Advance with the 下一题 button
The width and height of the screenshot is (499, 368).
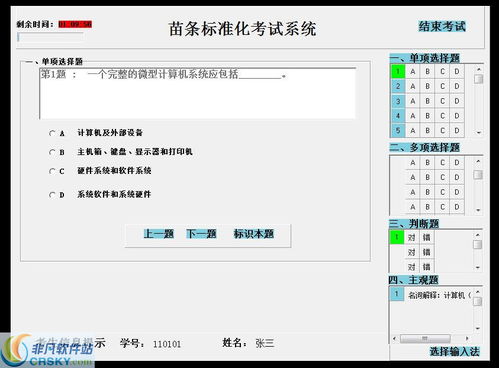point(201,234)
